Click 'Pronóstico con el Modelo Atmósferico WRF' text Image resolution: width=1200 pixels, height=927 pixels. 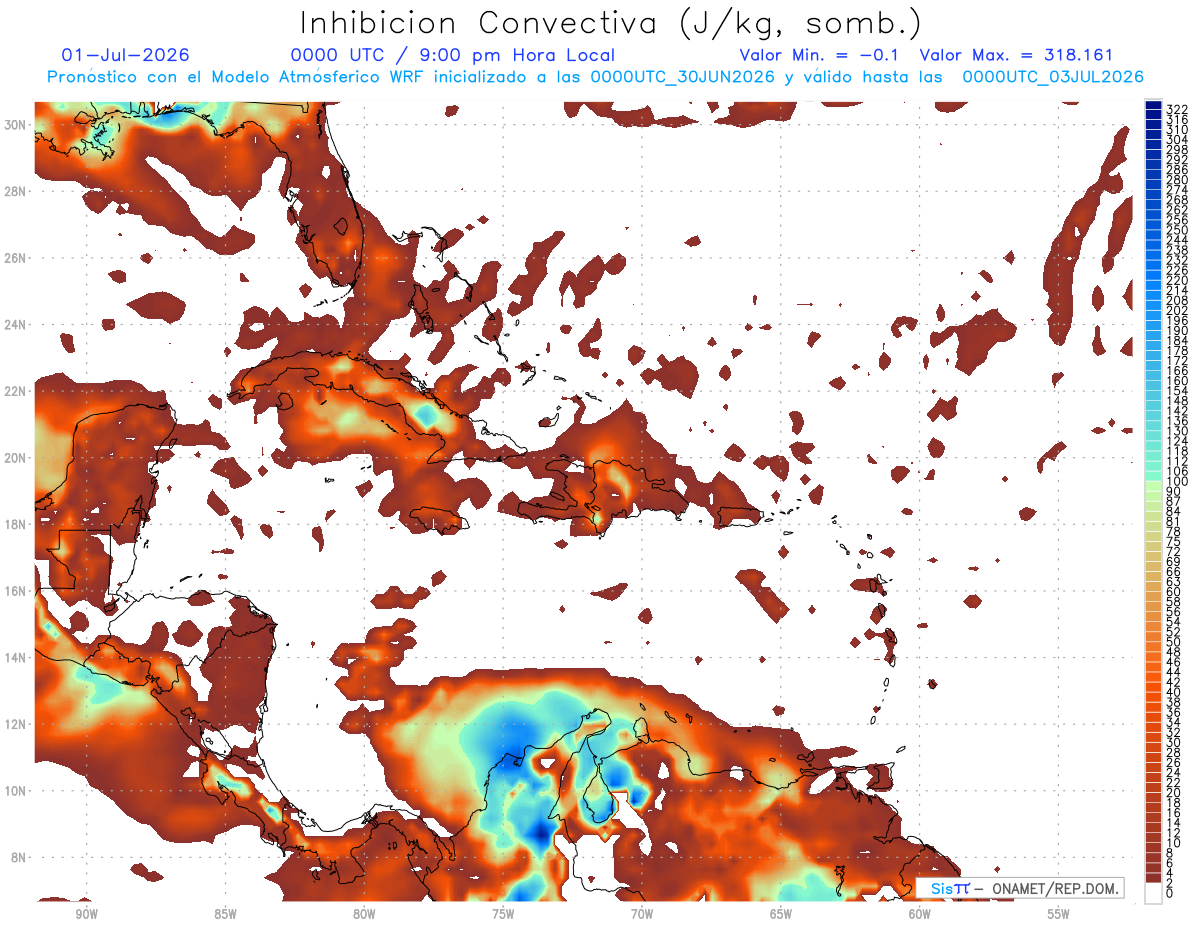click(x=238, y=77)
